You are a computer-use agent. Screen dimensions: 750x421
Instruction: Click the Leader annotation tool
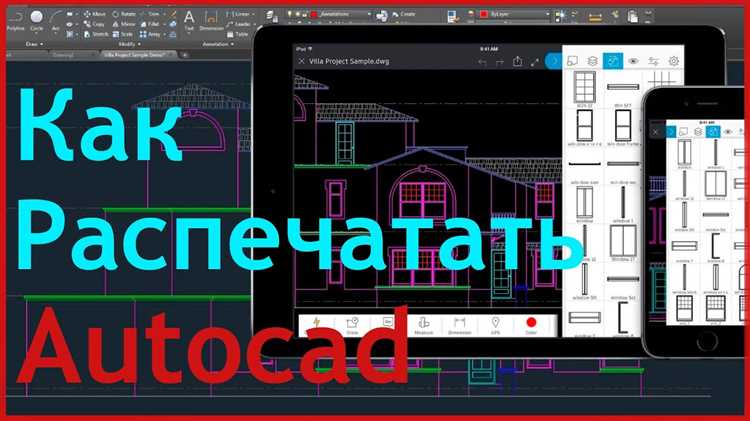pyautogui.click(x=238, y=24)
